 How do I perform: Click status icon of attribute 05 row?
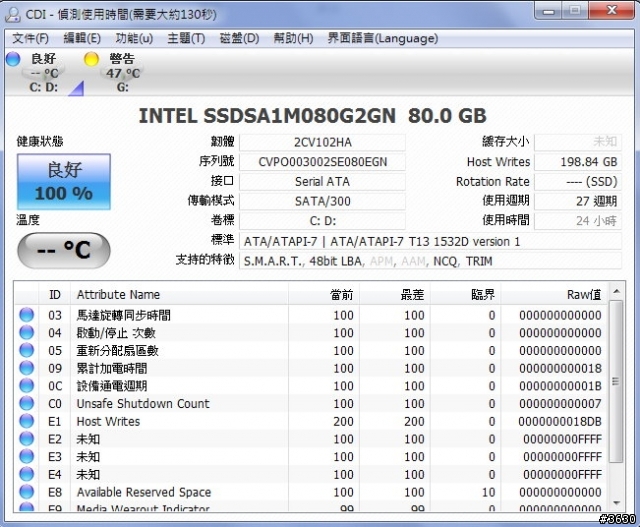click(x=27, y=350)
